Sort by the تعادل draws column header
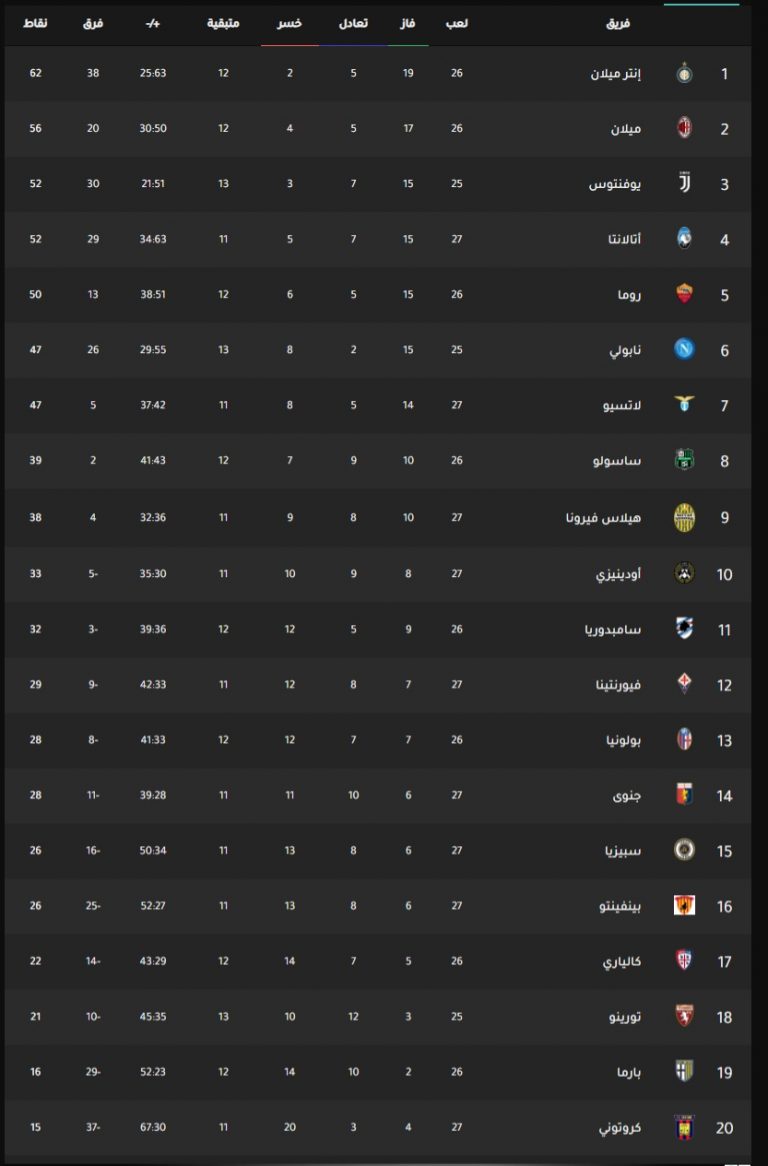The width and height of the screenshot is (768, 1166). pyautogui.click(x=353, y=23)
